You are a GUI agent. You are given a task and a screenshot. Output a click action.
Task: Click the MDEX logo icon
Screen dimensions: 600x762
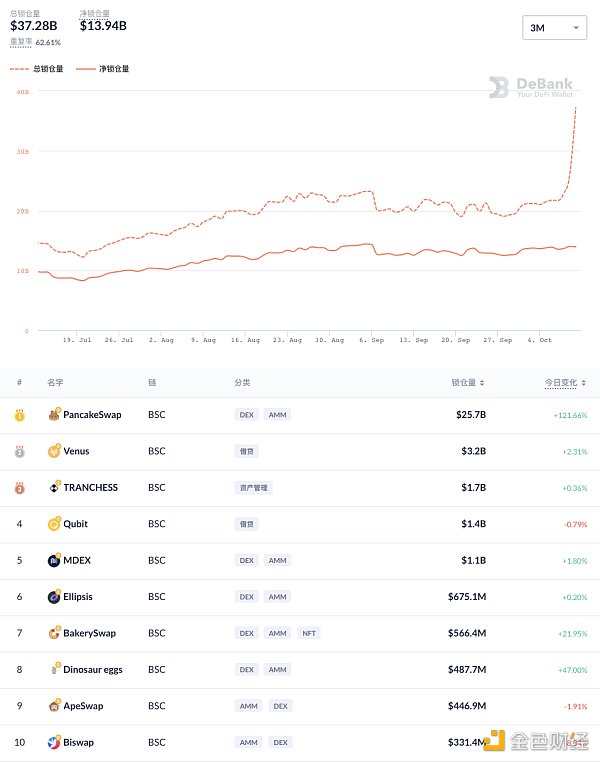click(54, 560)
